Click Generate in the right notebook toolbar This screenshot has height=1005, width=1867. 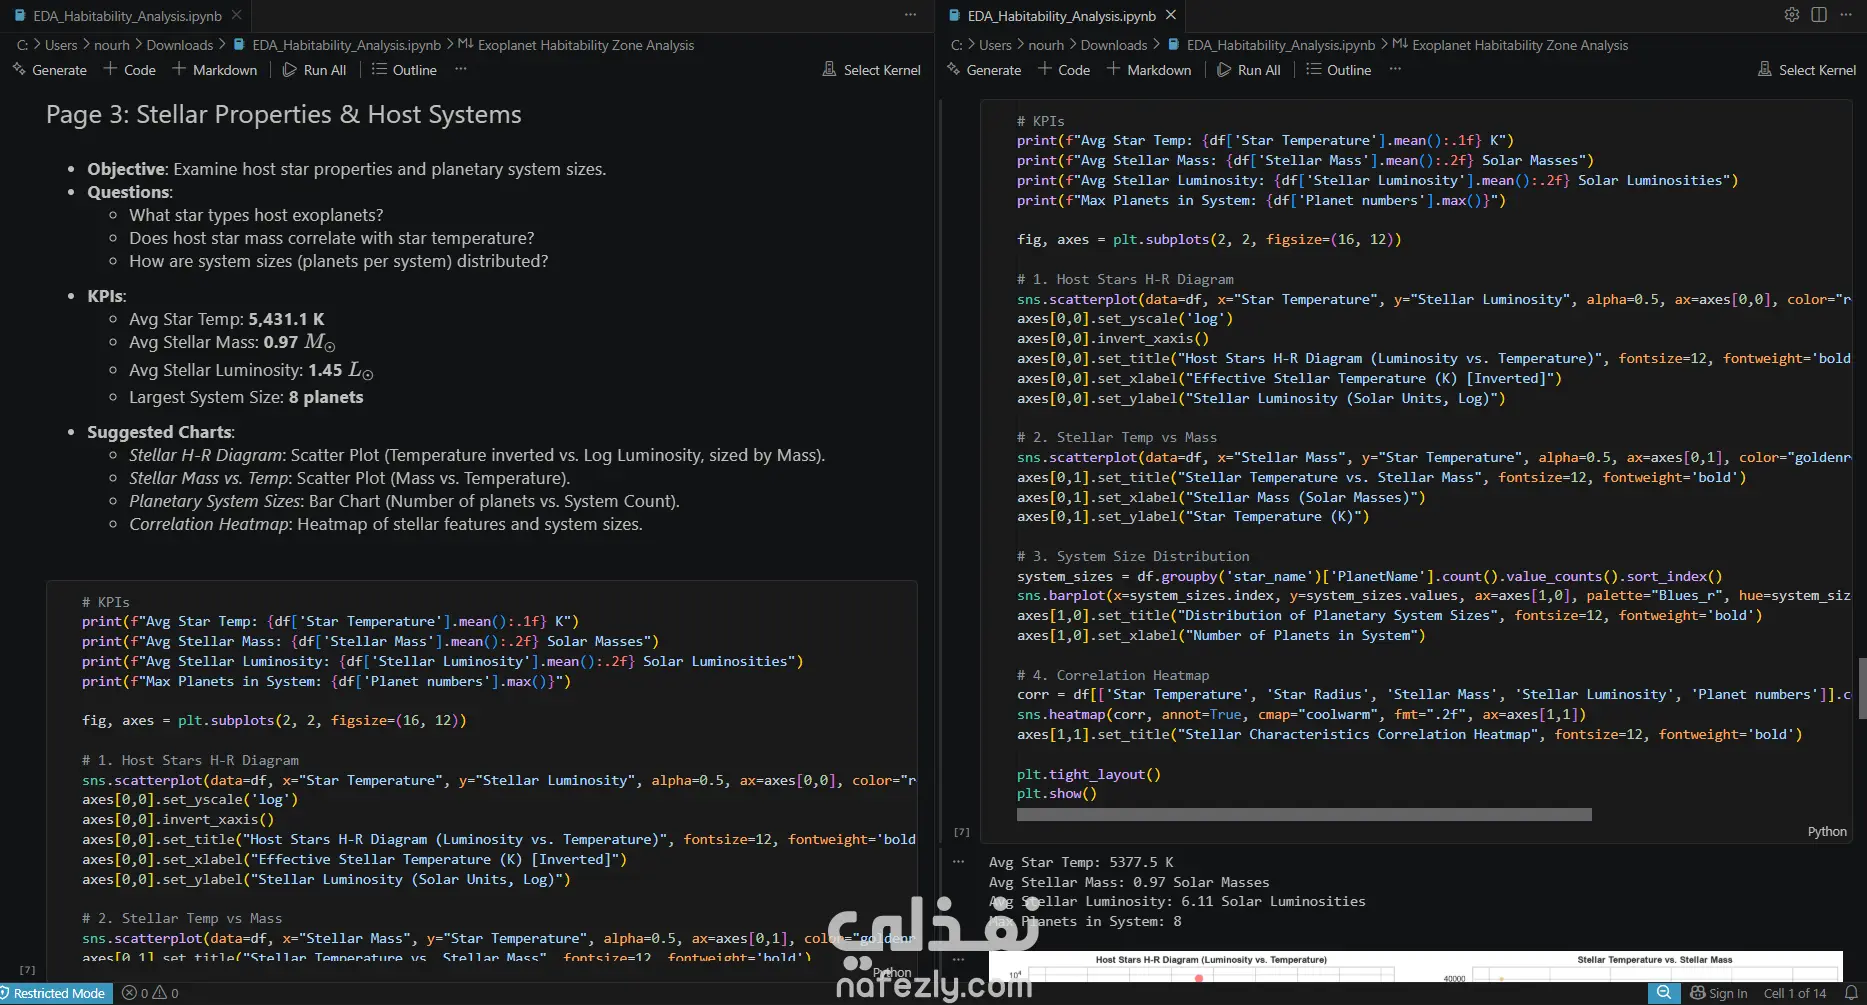pos(984,70)
